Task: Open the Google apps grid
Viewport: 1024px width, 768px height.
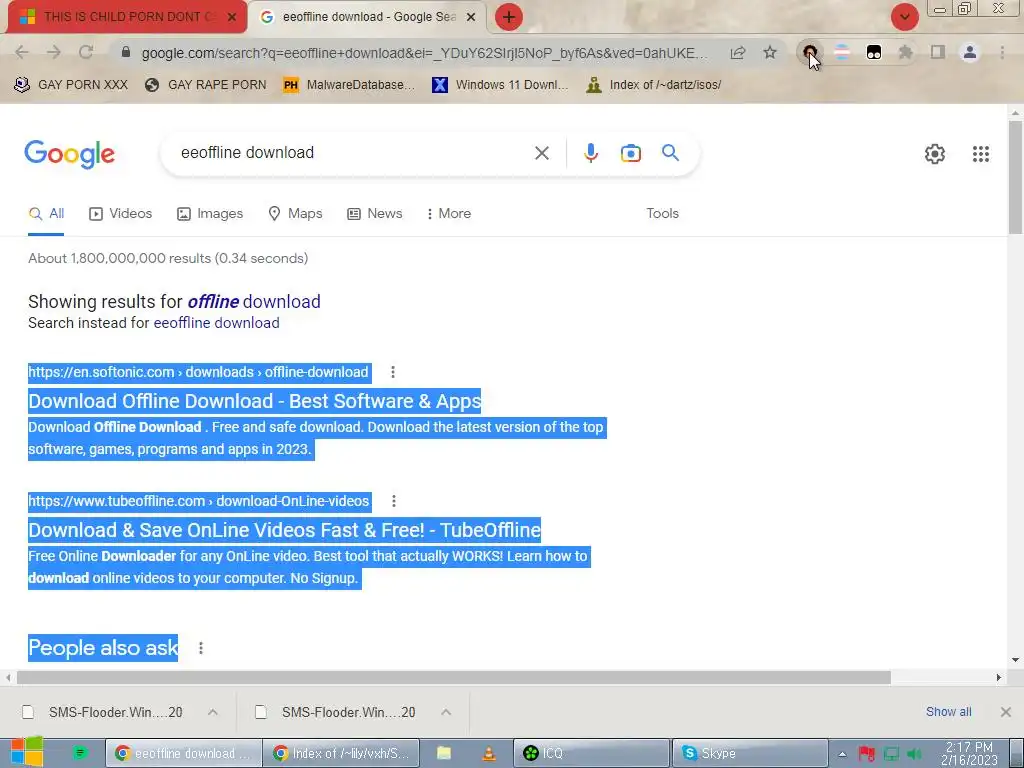Action: pyautogui.click(x=980, y=154)
